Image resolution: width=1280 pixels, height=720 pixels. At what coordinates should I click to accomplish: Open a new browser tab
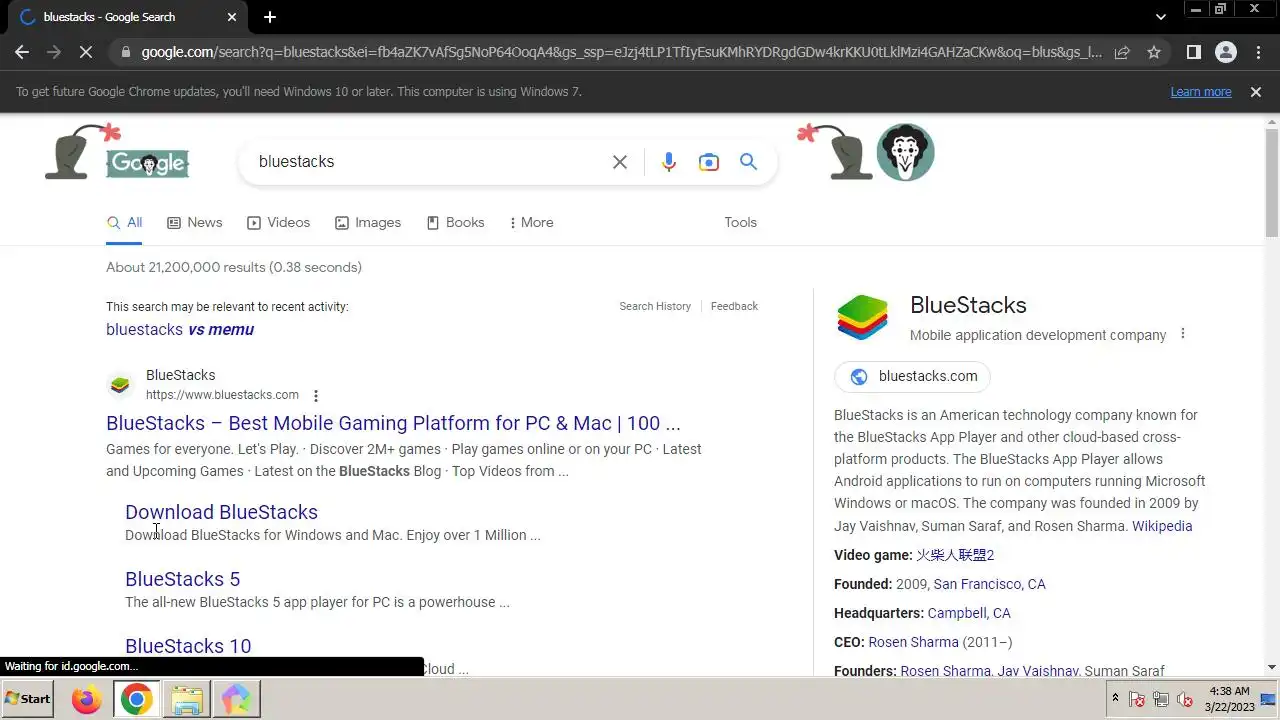coord(270,17)
